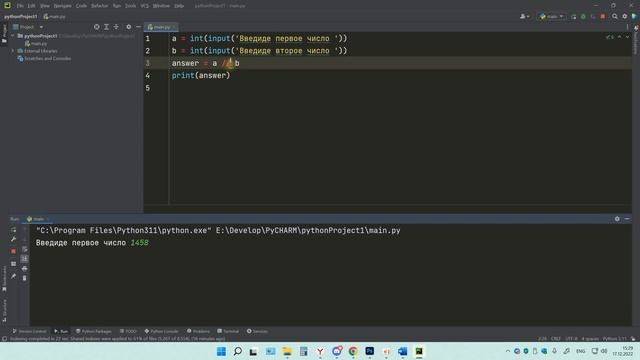640x360 pixels.
Task: Collapse pythonProject1 tree node
Action: (x=13, y=36)
